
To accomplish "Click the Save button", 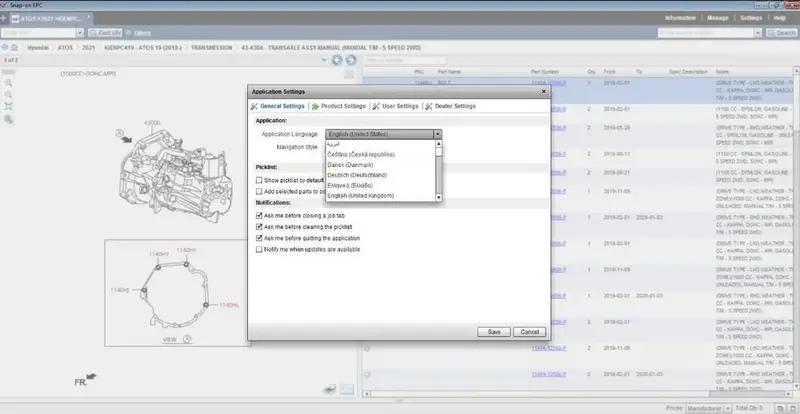I will [x=494, y=332].
